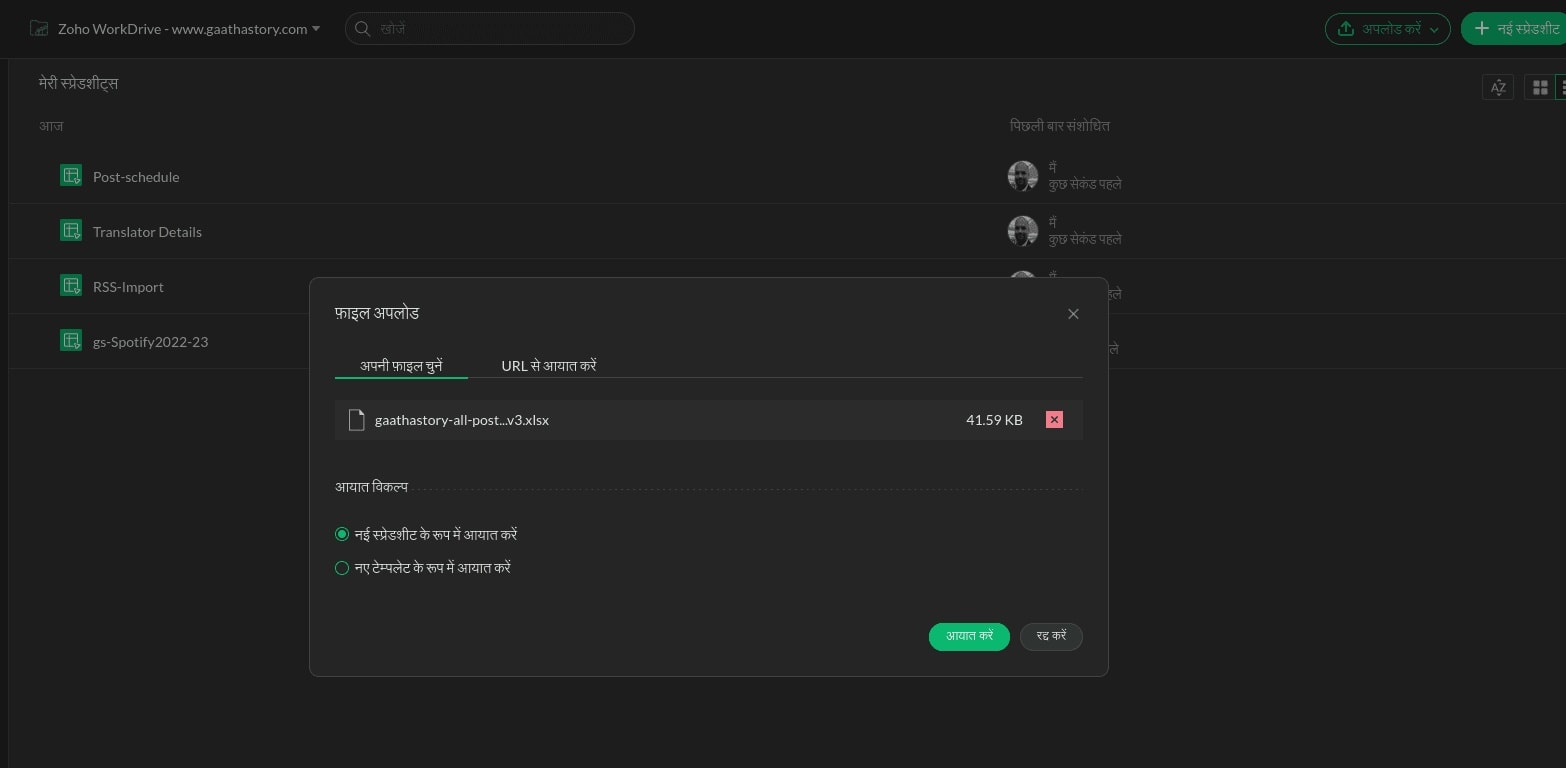The width and height of the screenshot is (1566, 768).
Task: Click the user avatar in Translator Details row
Action: 1022,231
